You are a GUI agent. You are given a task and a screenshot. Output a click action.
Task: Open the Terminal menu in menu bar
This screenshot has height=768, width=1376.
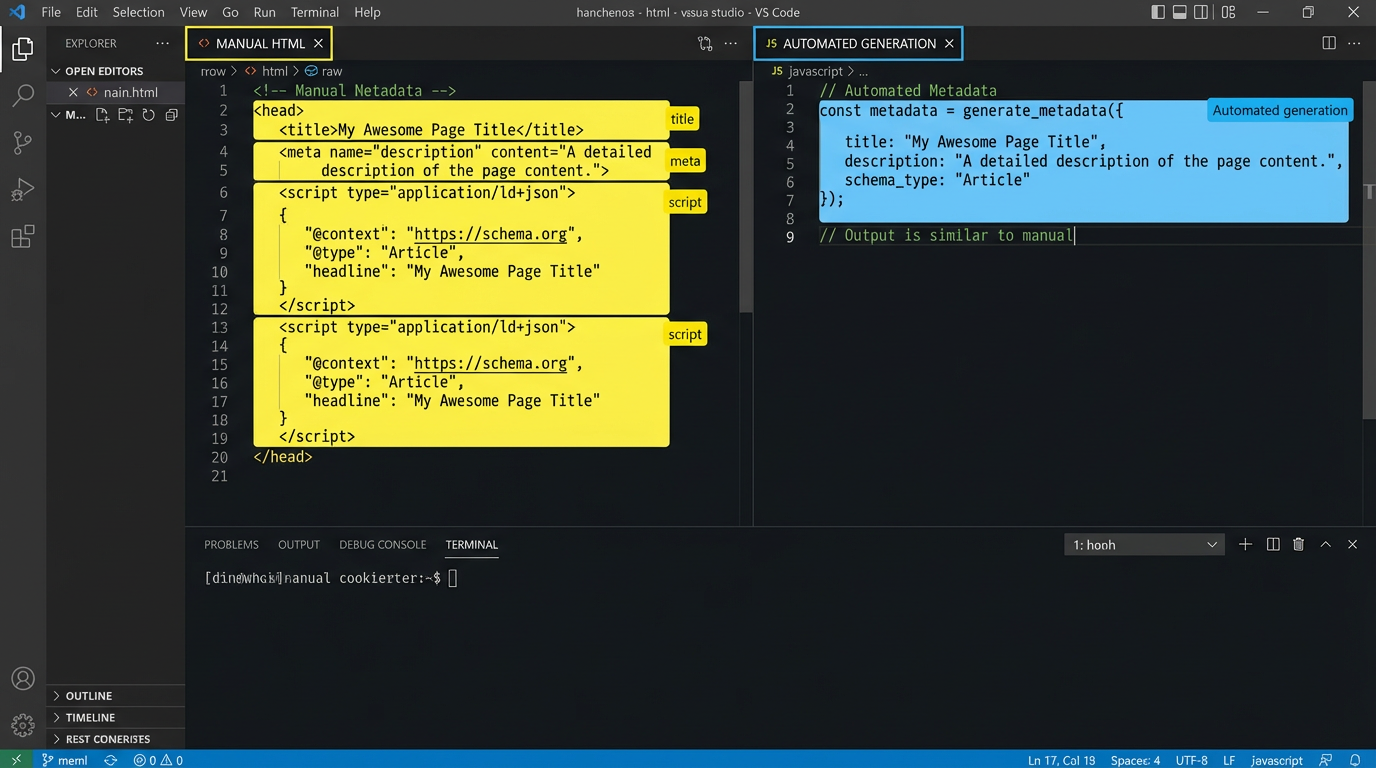tap(315, 12)
